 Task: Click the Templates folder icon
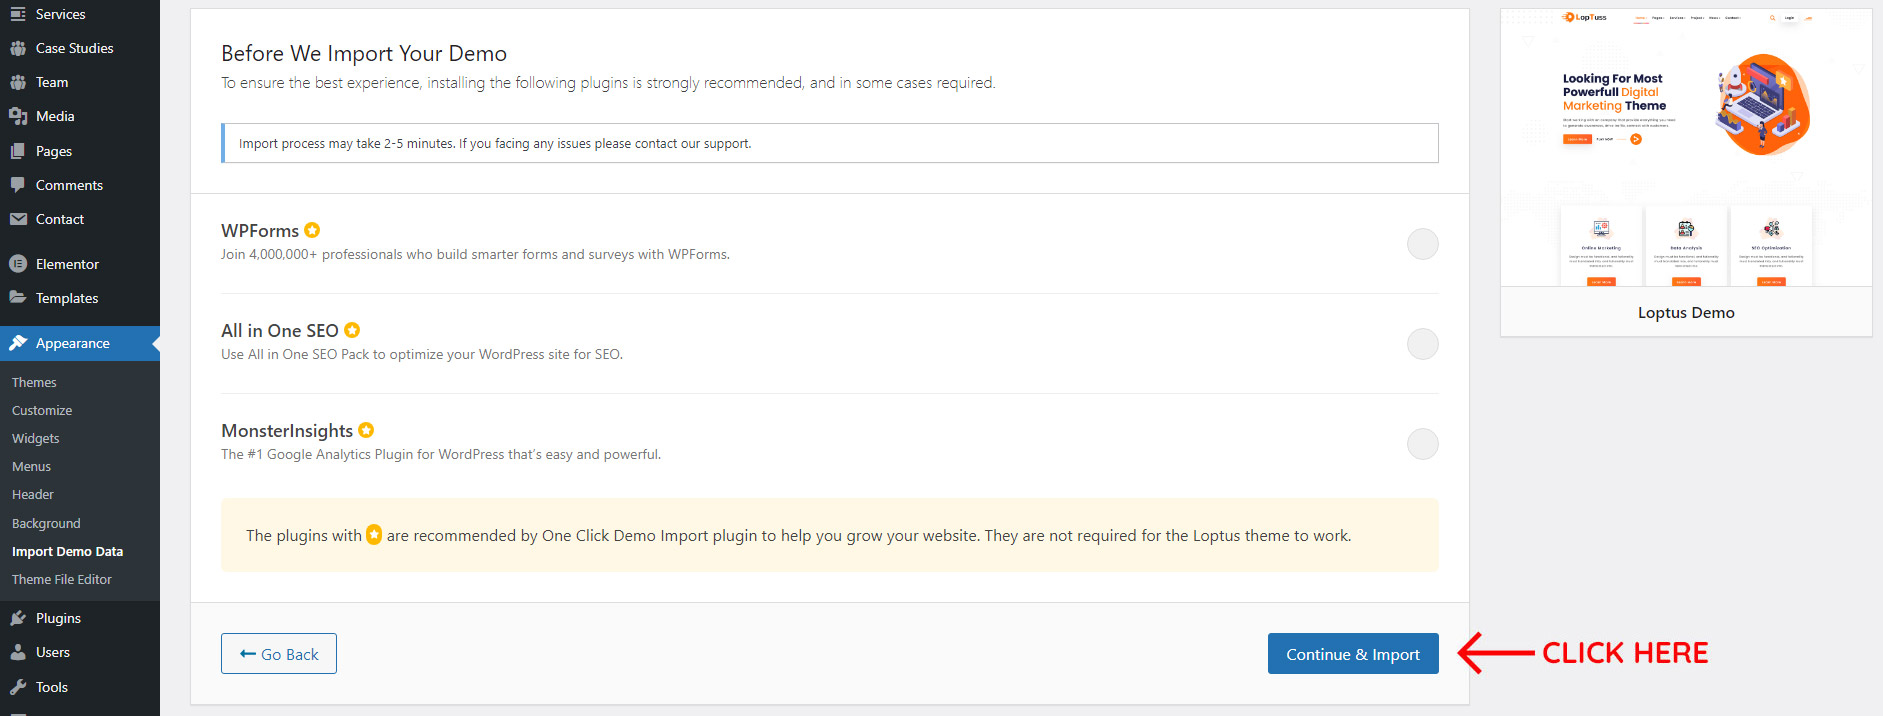click(x=18, y=298)
